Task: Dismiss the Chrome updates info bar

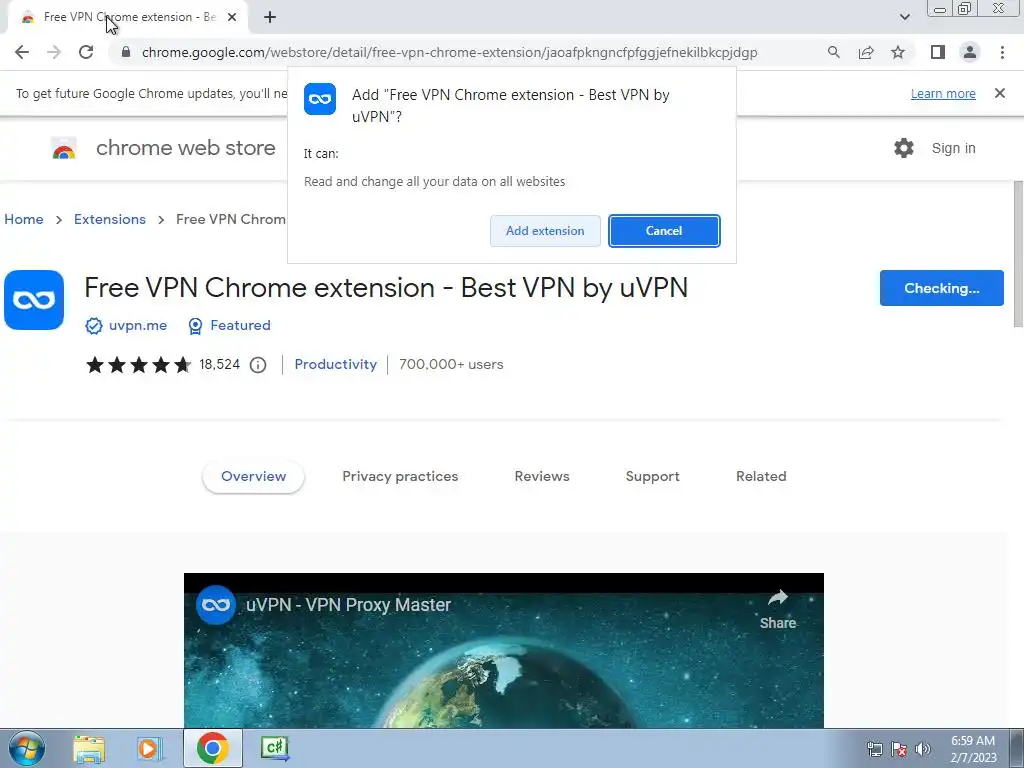Action: pos(999,93)
